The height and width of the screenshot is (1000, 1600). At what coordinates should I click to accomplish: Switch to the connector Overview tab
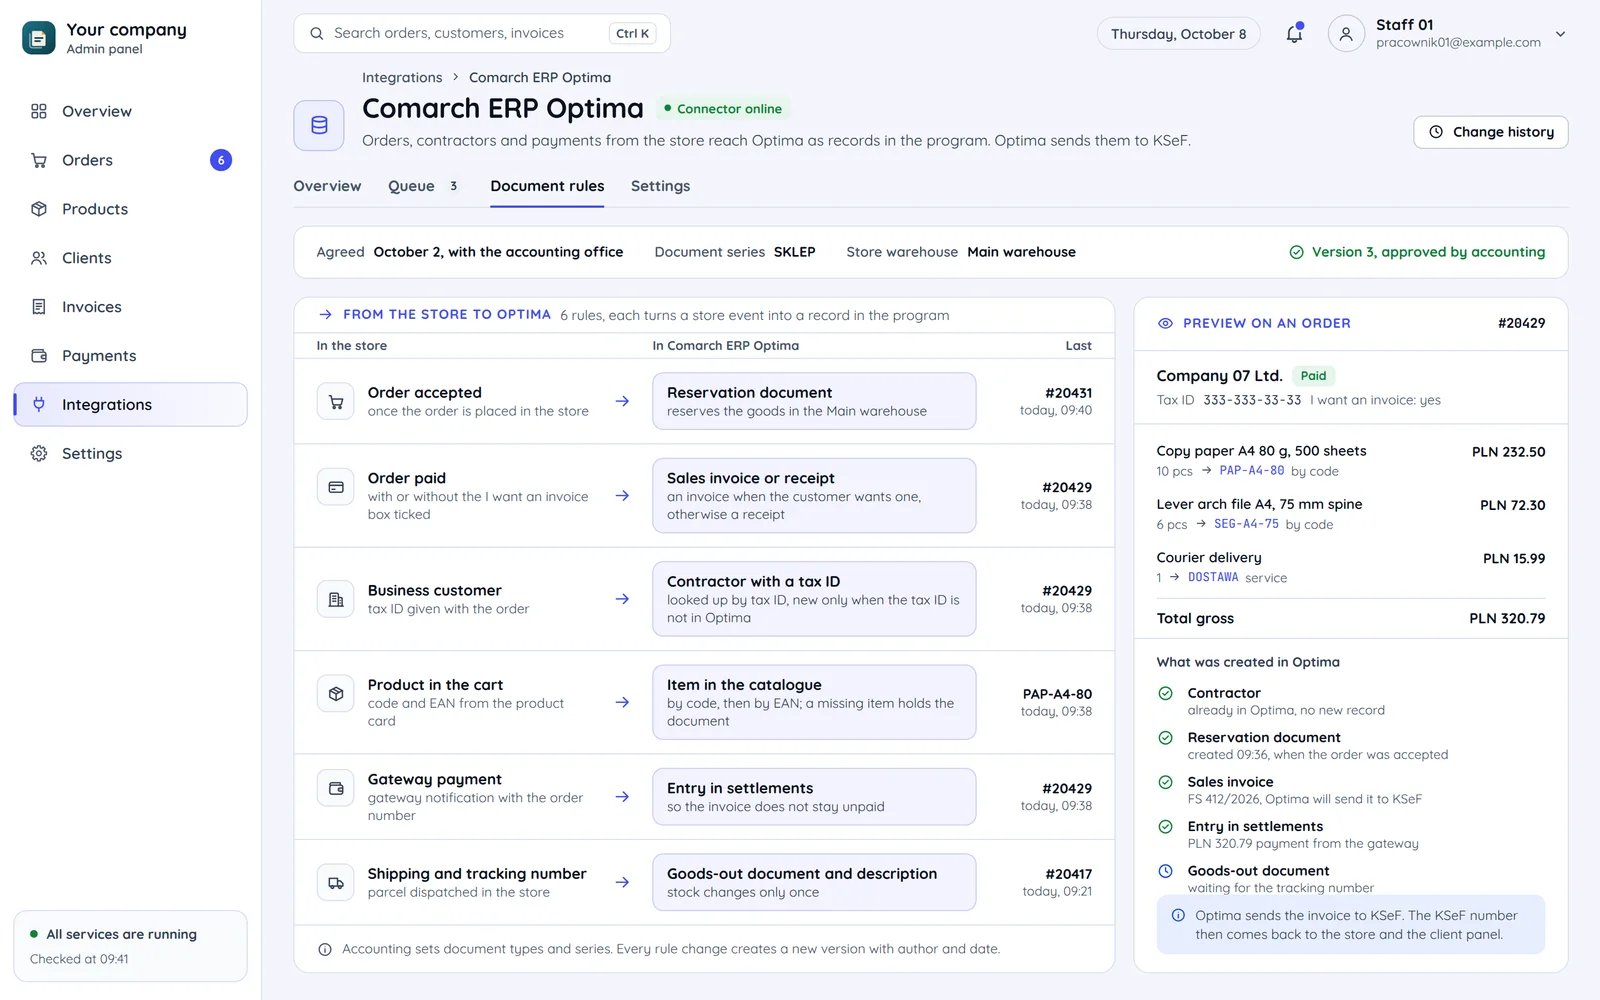pyautogui.click(x=327, y=186)
